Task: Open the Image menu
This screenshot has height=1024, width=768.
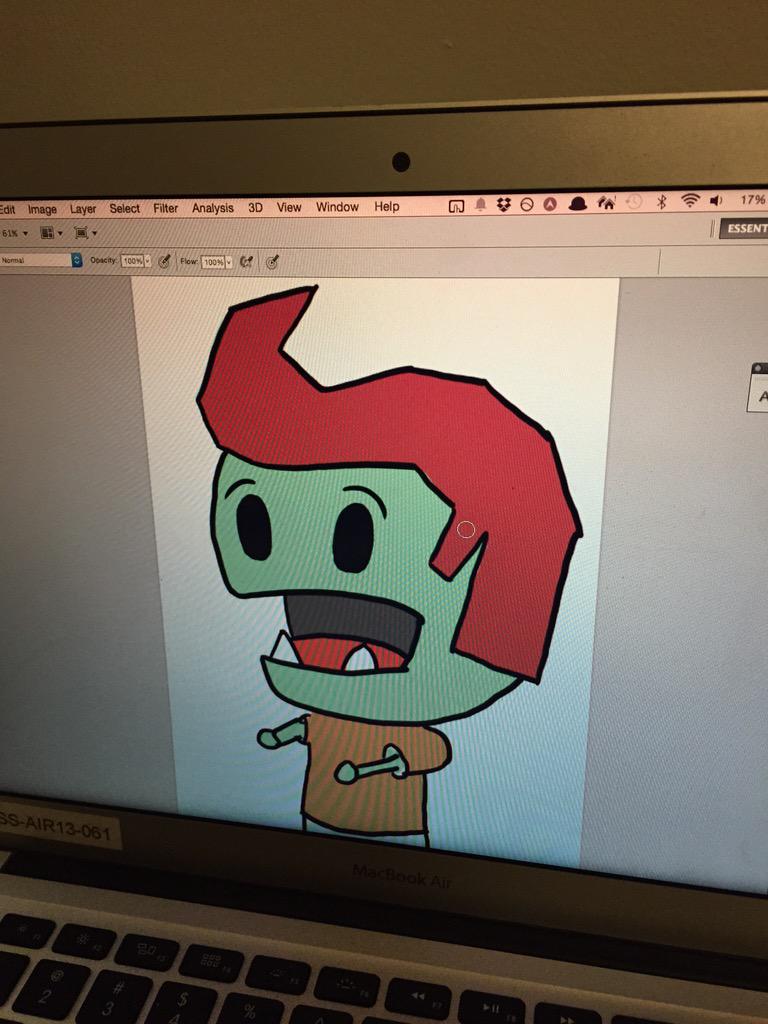Action: 42,210
